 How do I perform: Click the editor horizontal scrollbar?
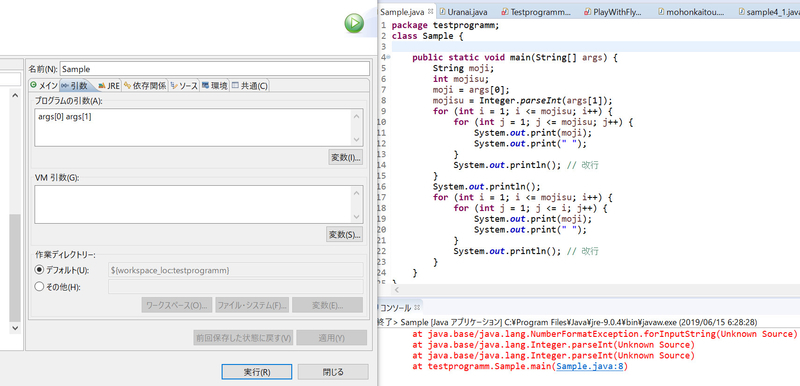click(x=589, y=290)
